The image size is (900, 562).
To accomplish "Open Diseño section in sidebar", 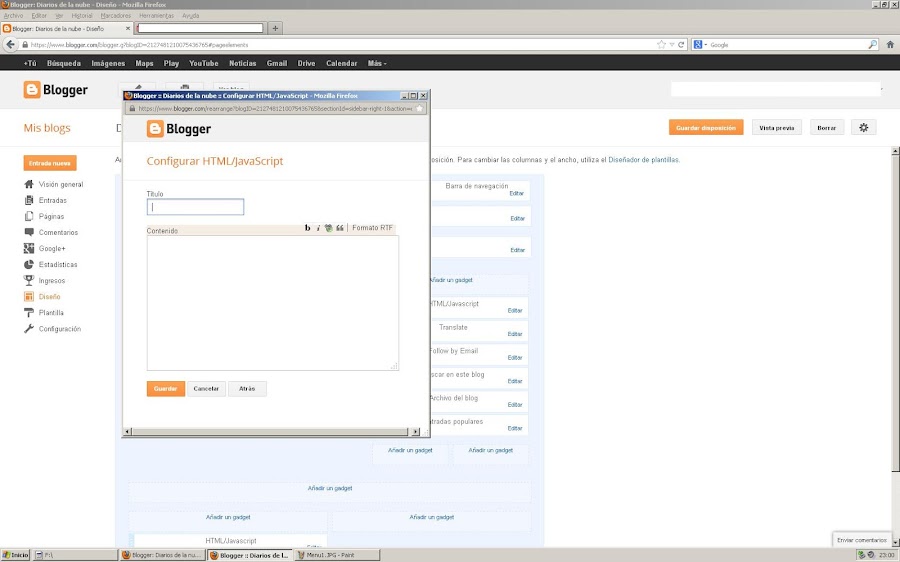I will (49, 297).
